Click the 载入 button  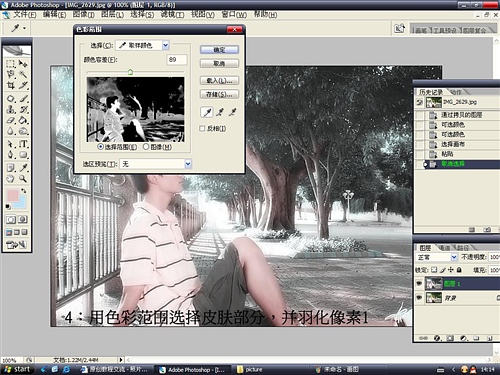[219, 81]
